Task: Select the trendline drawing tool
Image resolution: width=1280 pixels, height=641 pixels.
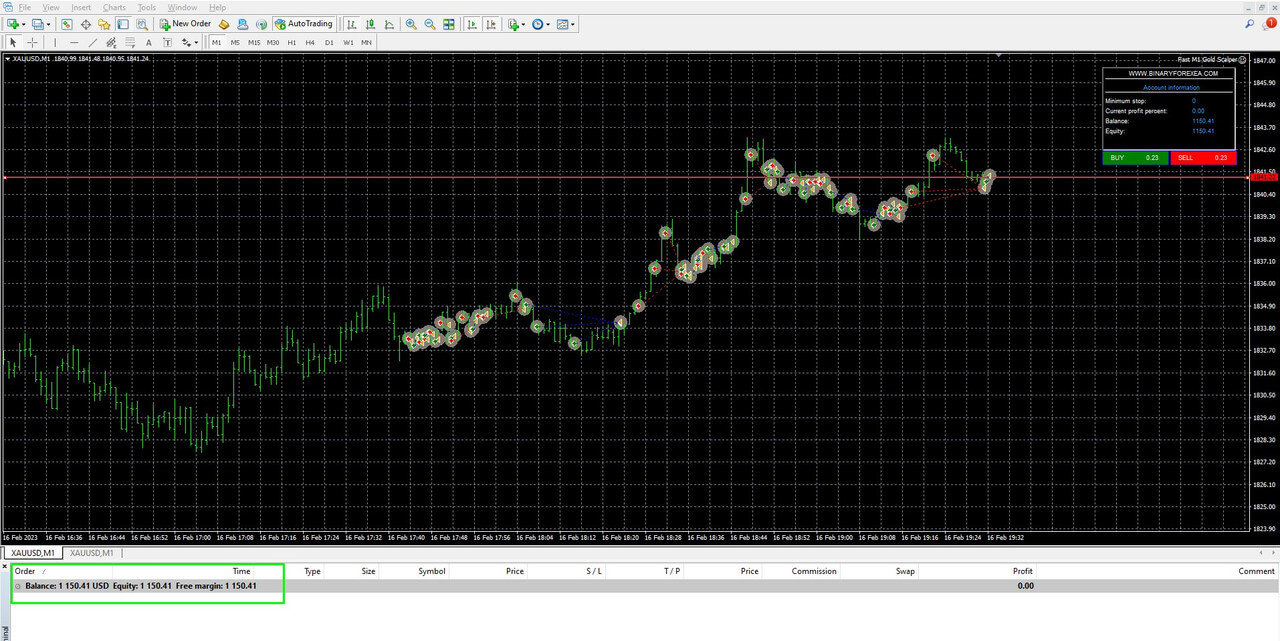Action: tap(93, 42)
